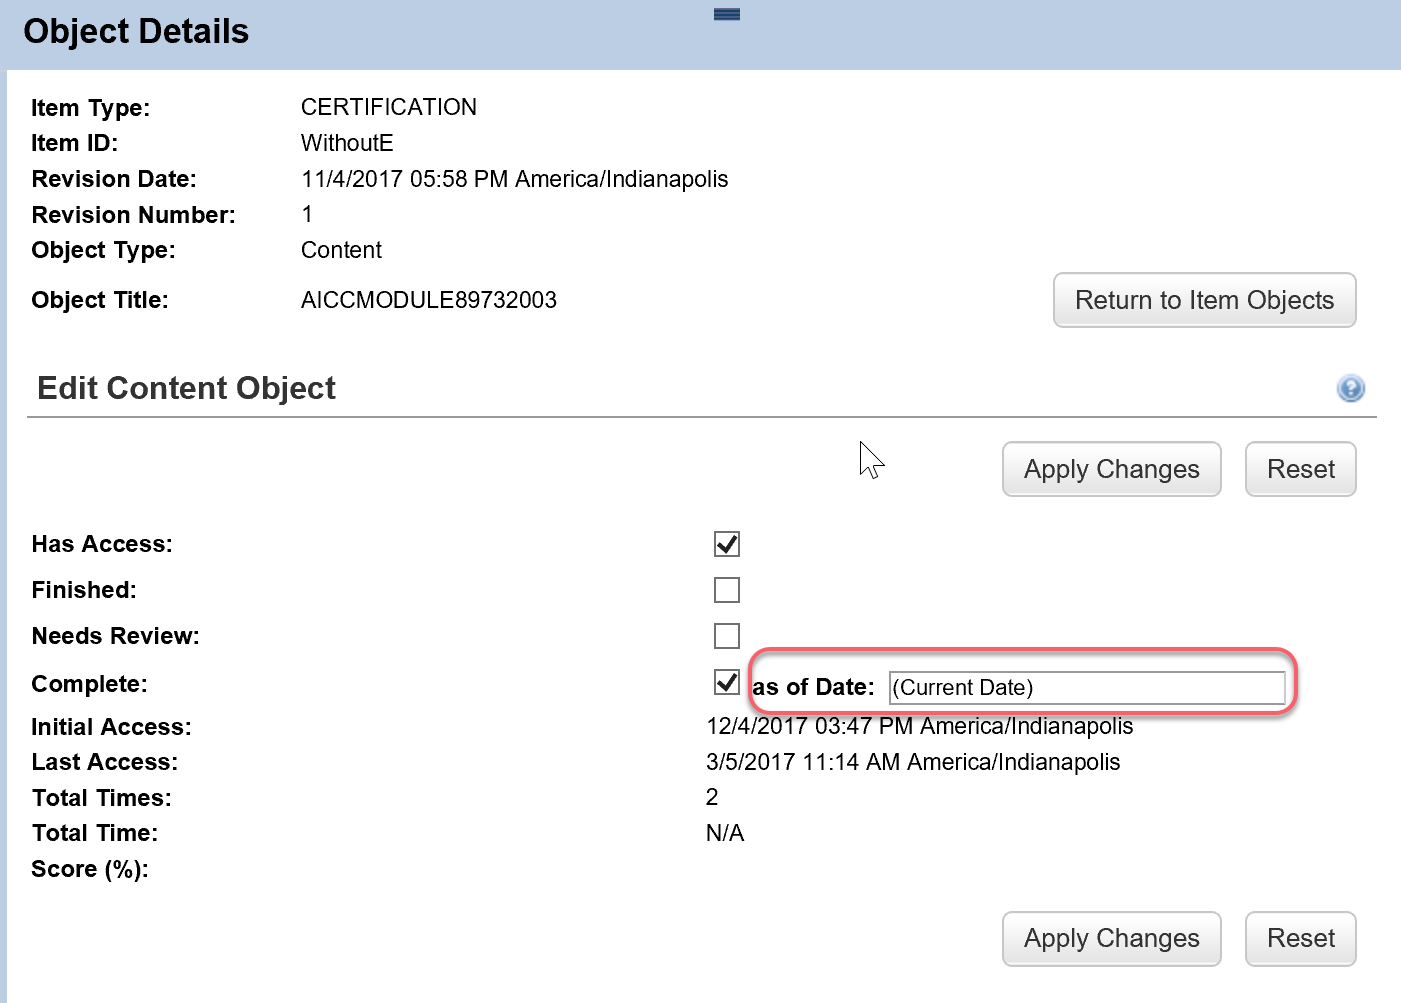
Task: Click the Last Access label
Action: click(x=105, y=762)
